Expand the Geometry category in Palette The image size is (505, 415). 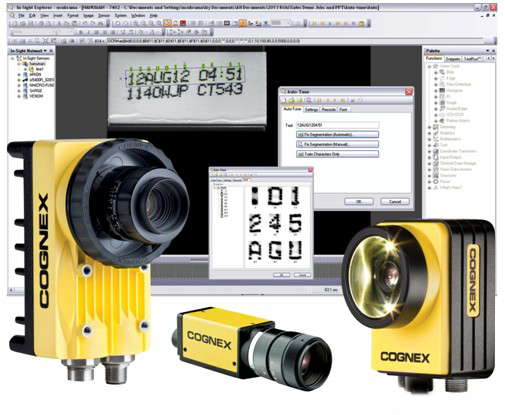429,127
